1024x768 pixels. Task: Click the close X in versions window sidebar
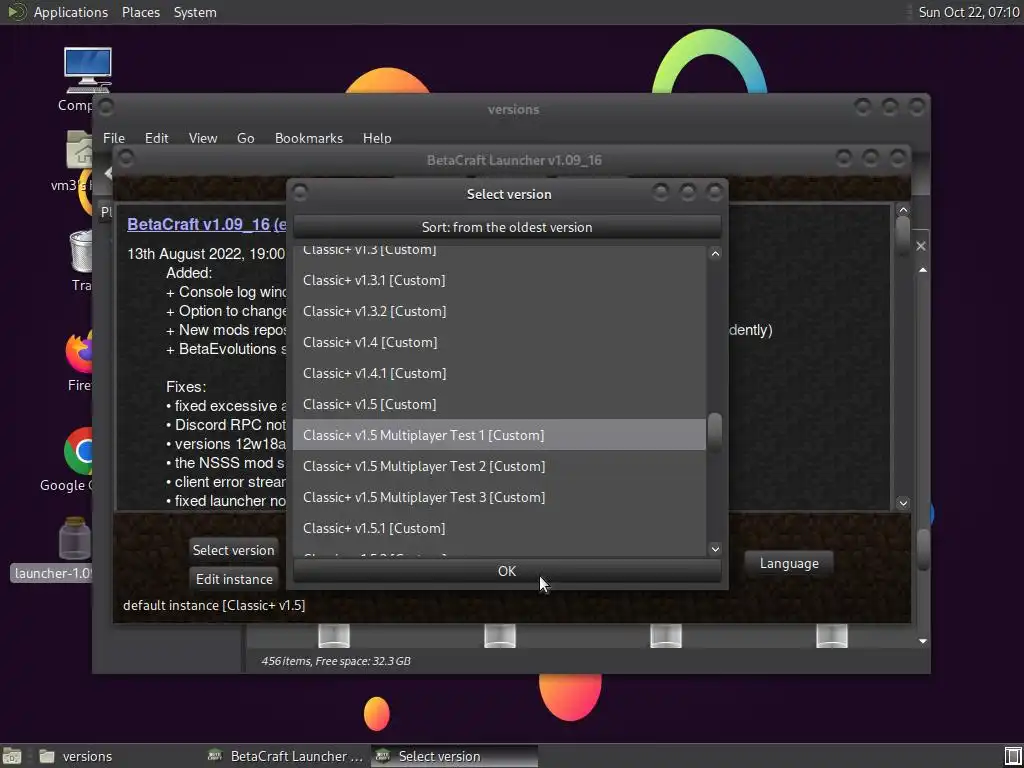[921, 246]
